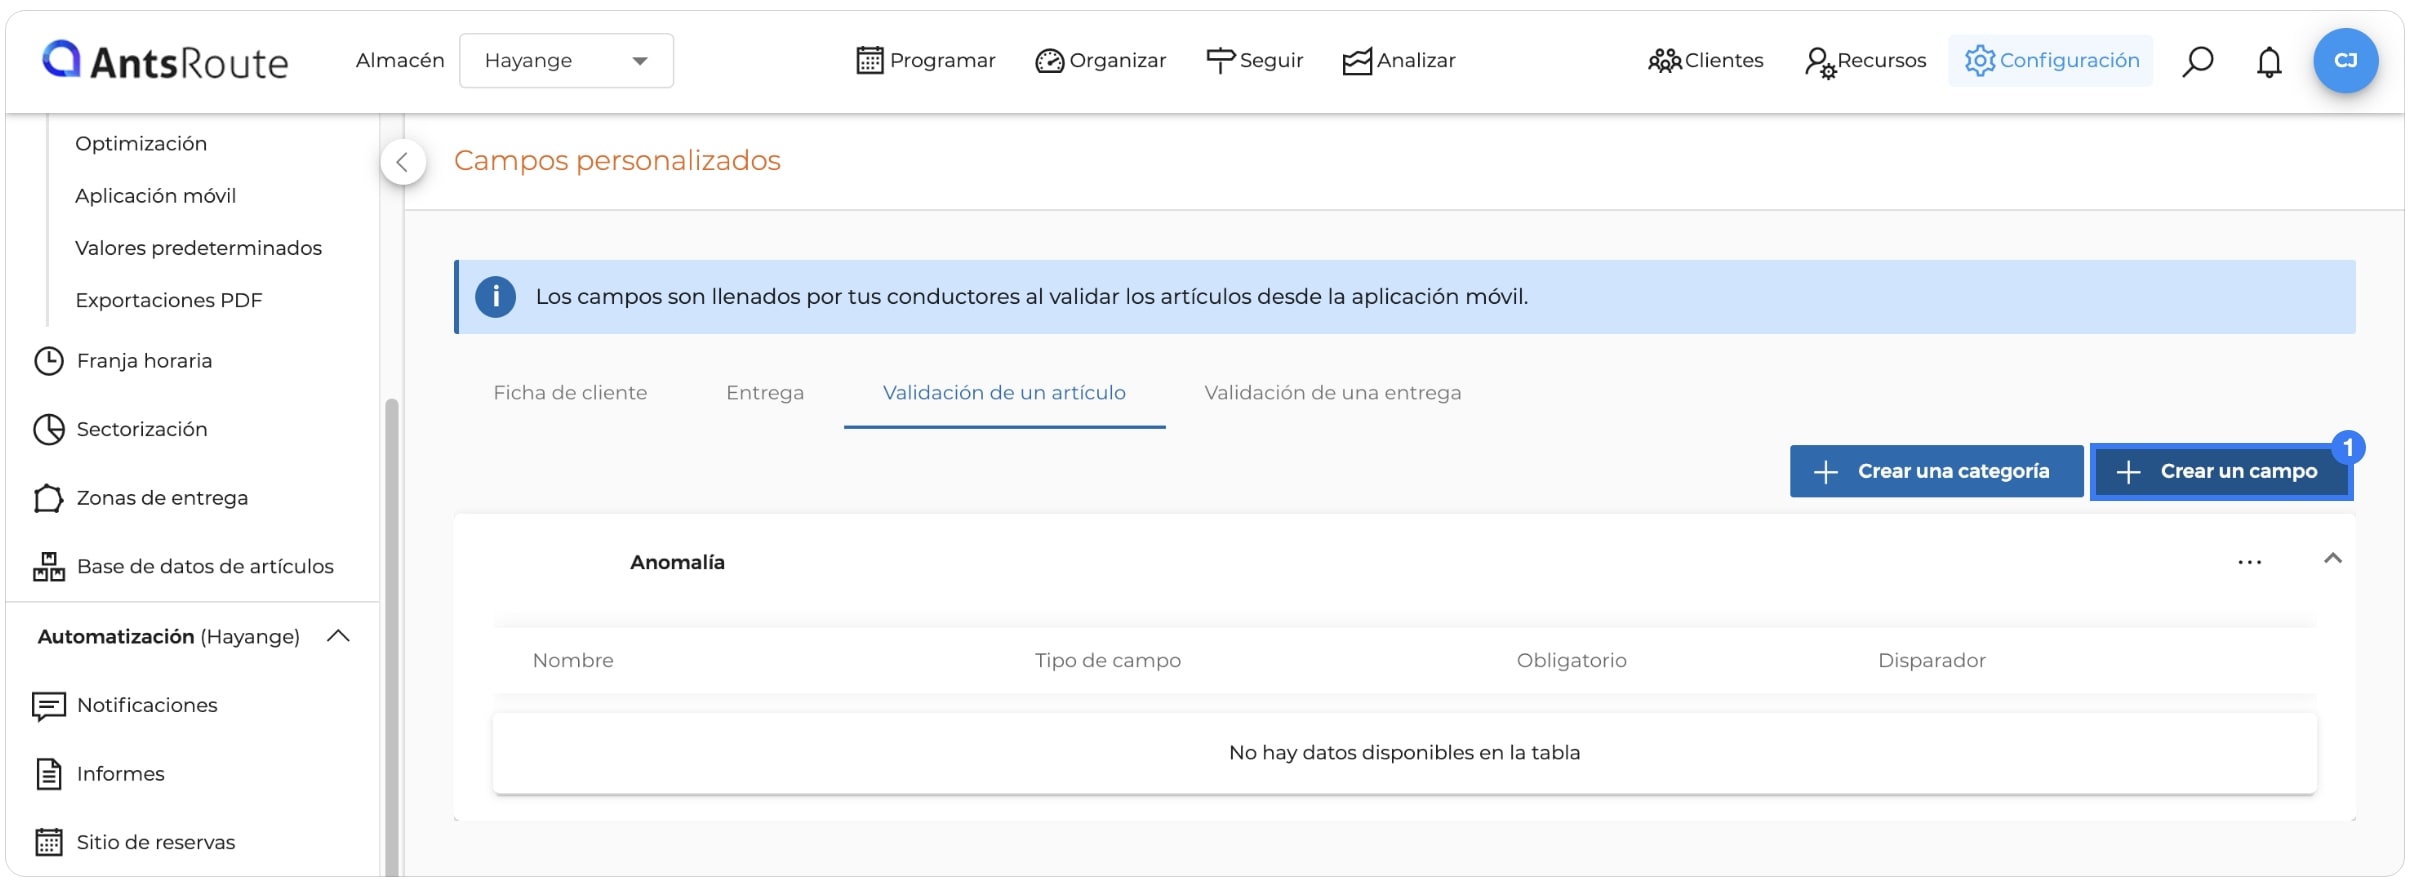2410x887 pixels.
Task: Click the info icon in the blue banner
Action: coord(495,297)
